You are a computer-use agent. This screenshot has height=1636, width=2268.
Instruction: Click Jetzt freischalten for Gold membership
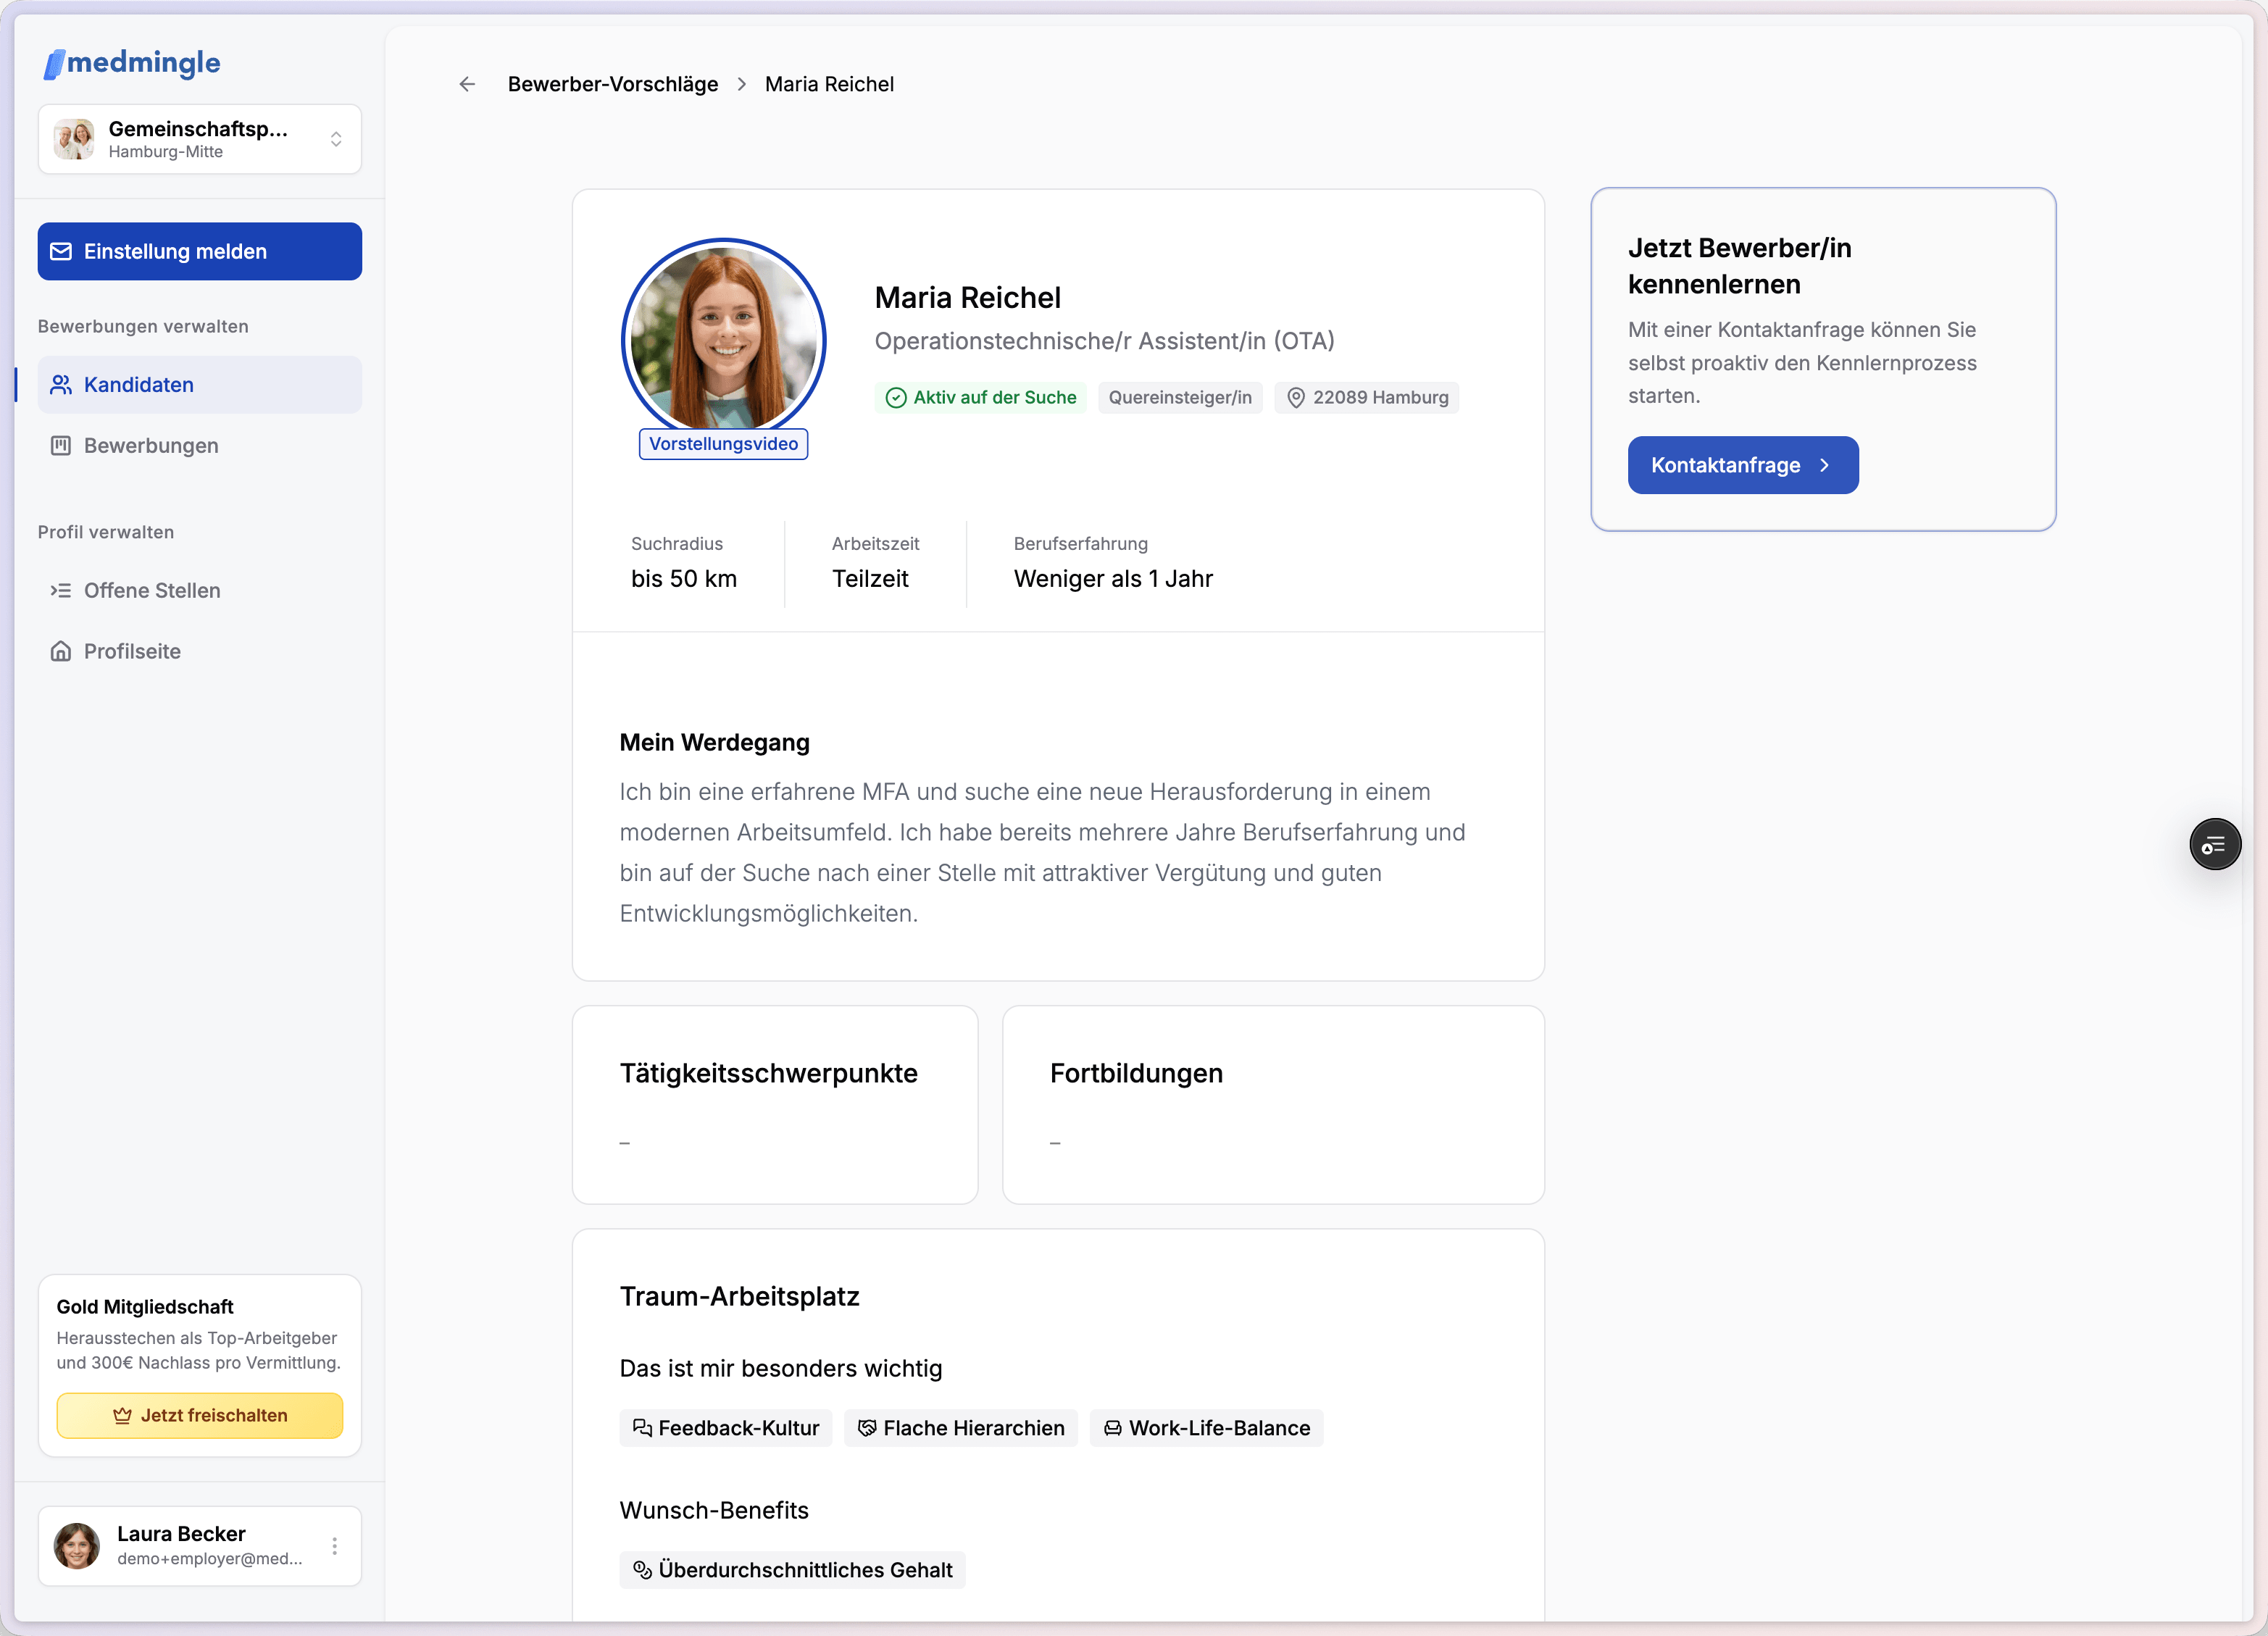click(200, 1415)
